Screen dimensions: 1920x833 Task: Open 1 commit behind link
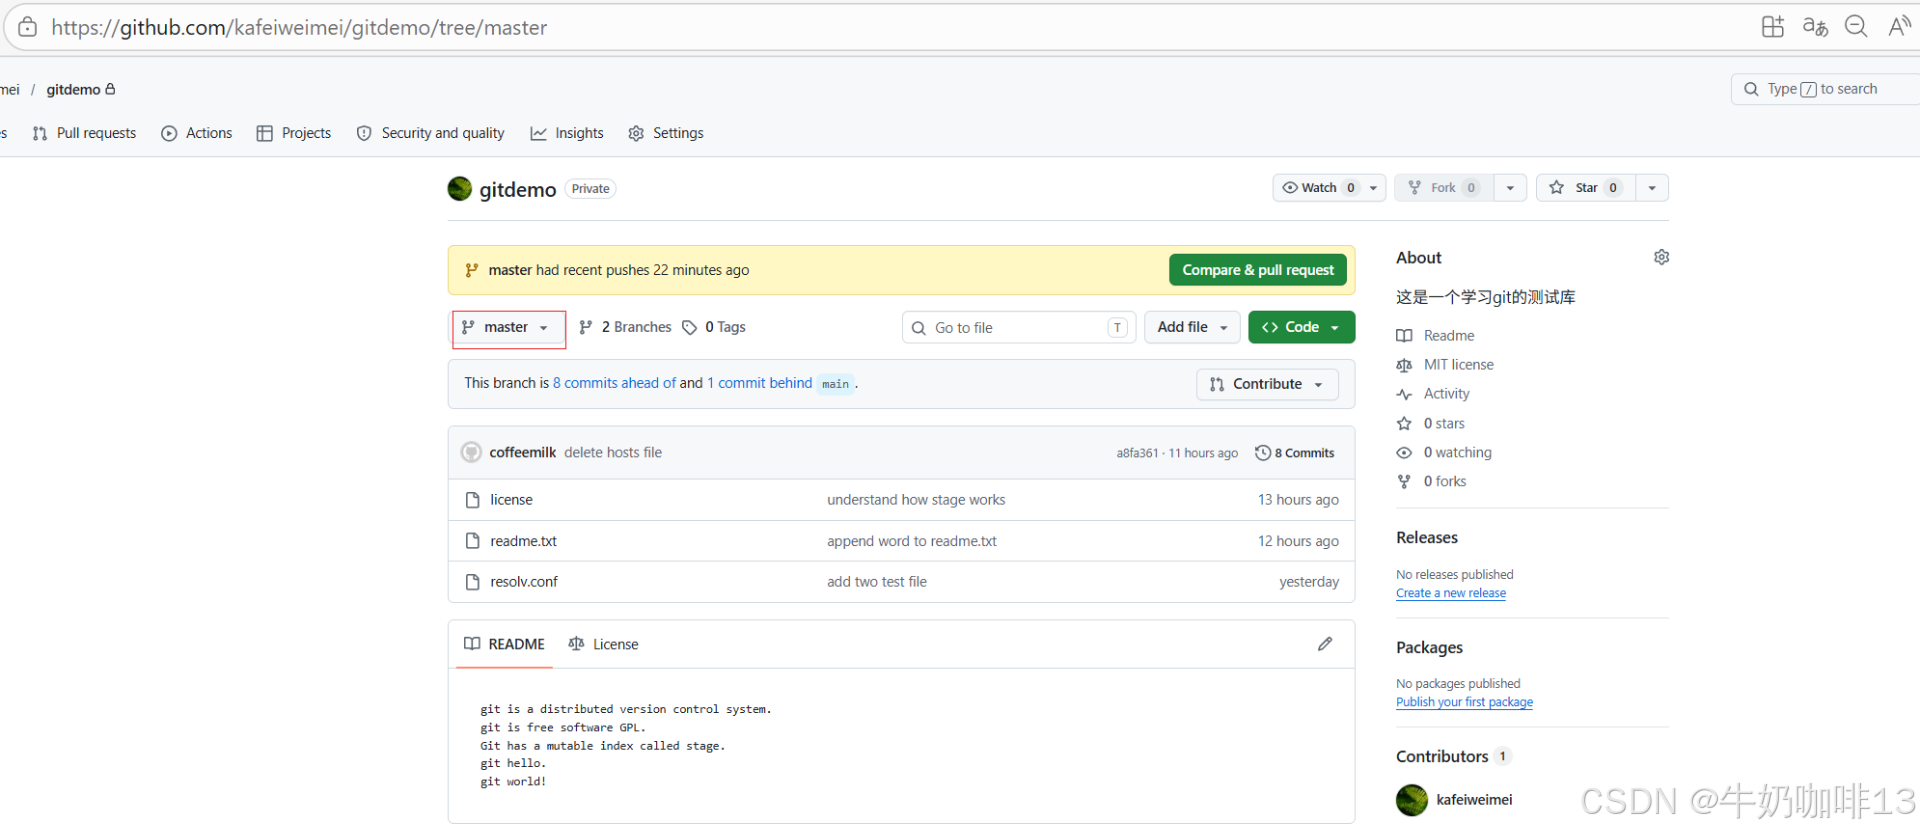point(759,384)
